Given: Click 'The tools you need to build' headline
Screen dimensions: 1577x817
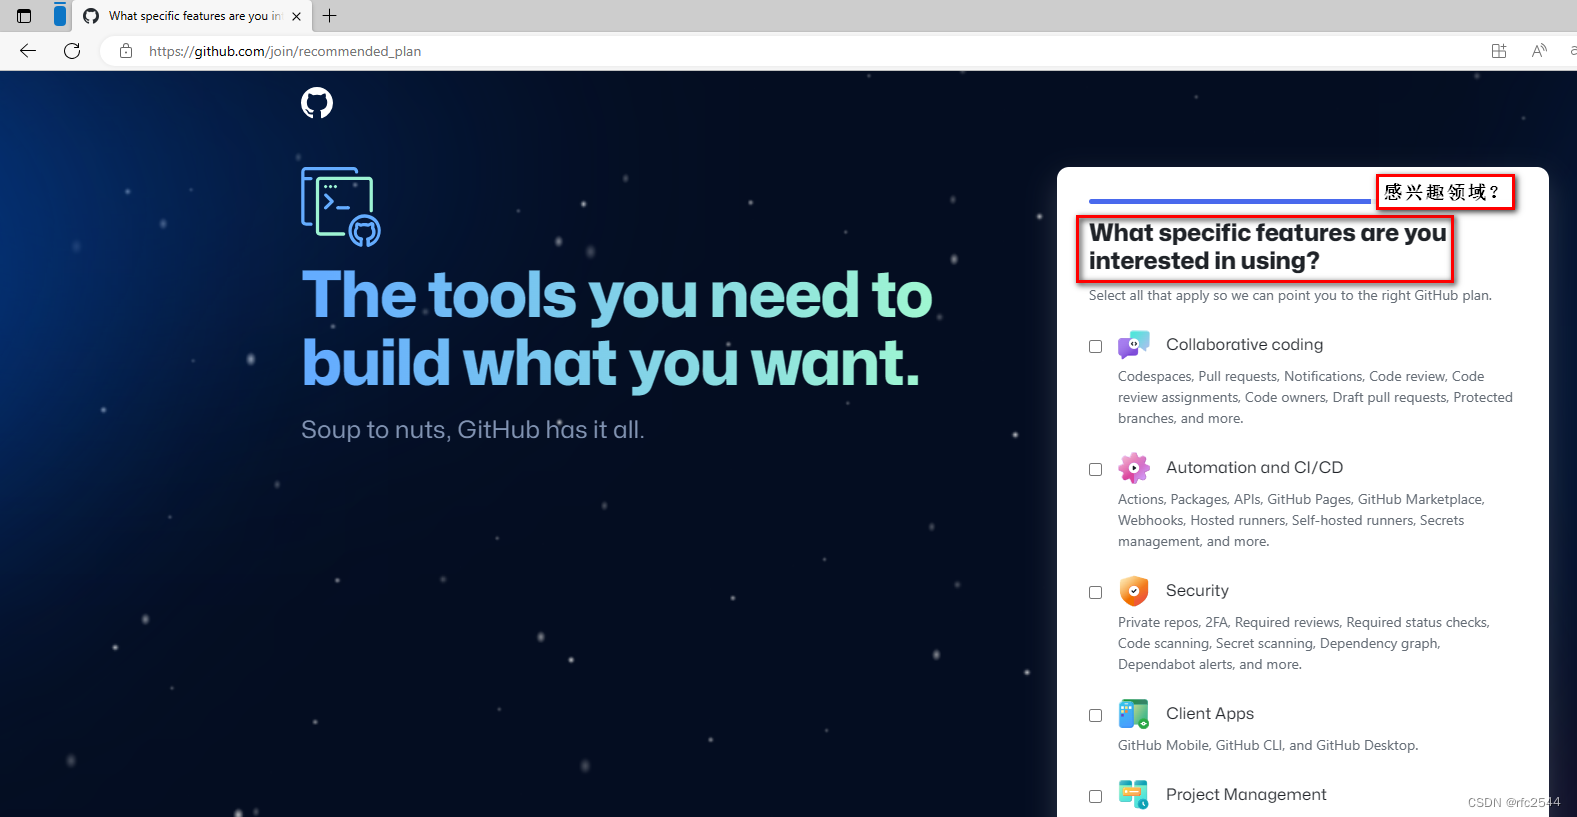Looking at the screenshot, I should 617,328.
